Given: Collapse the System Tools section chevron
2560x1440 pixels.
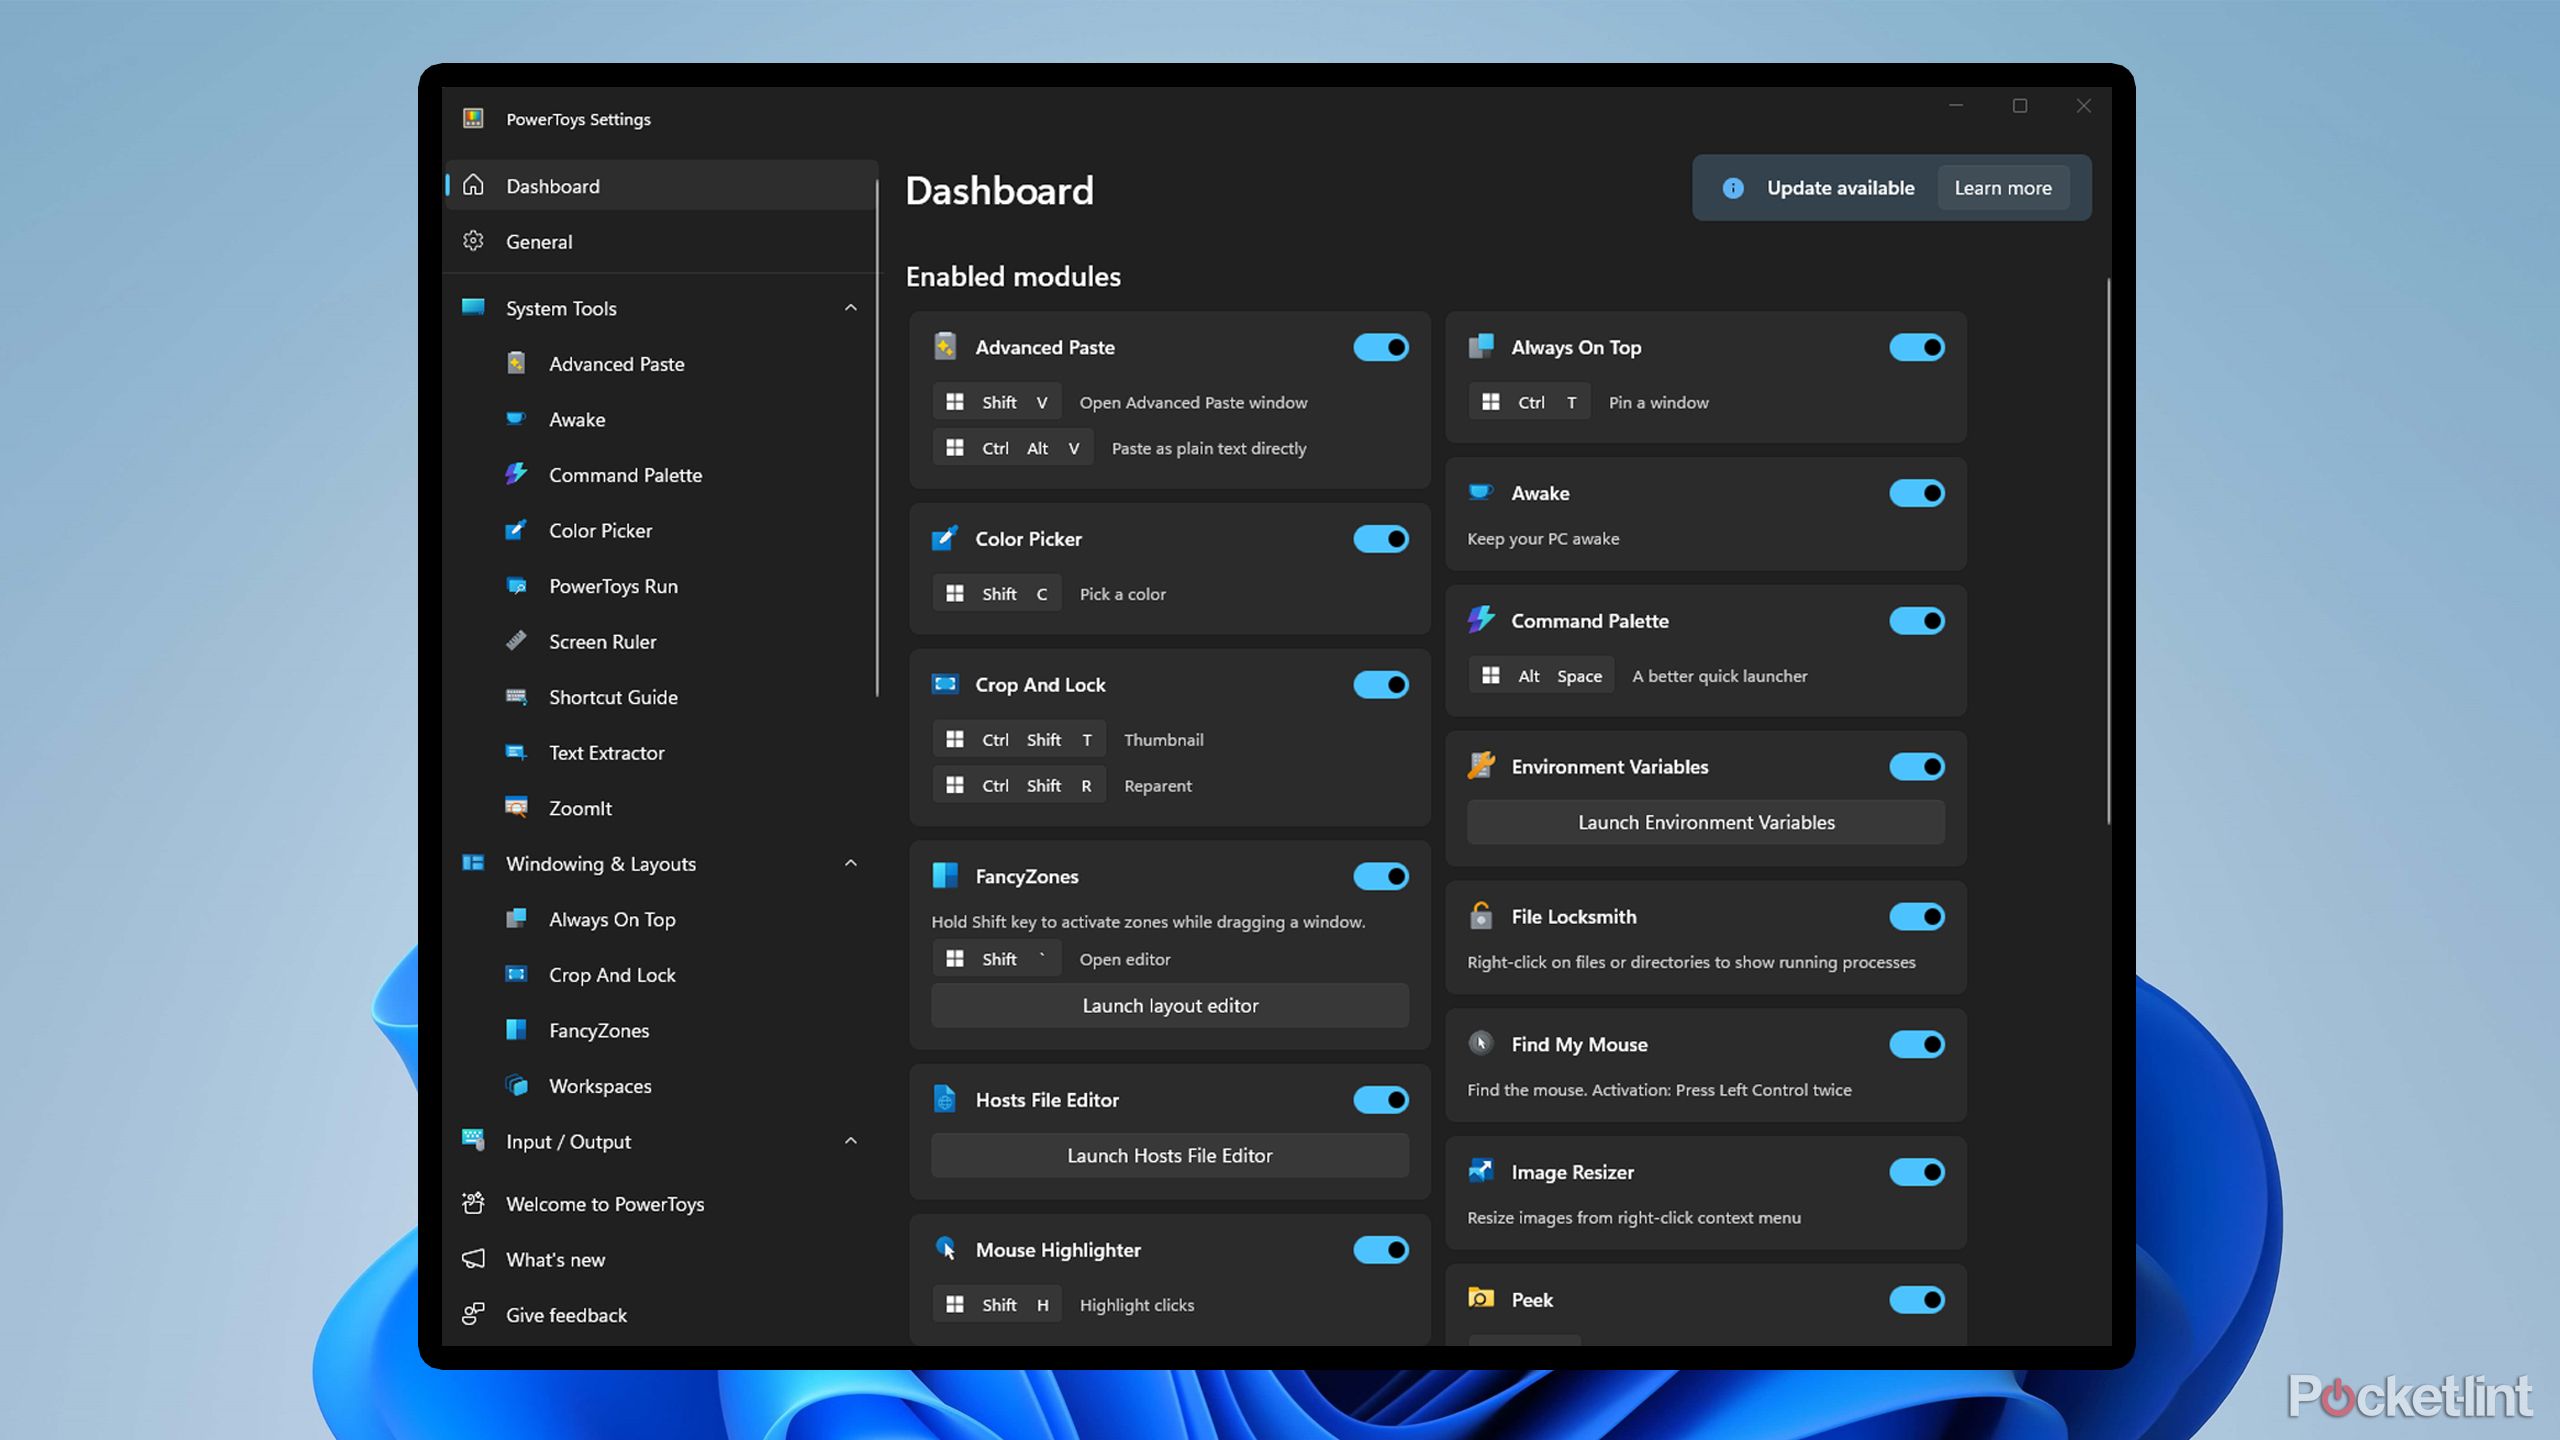Looking at the screenshot, I should click(x=851, y=308).
